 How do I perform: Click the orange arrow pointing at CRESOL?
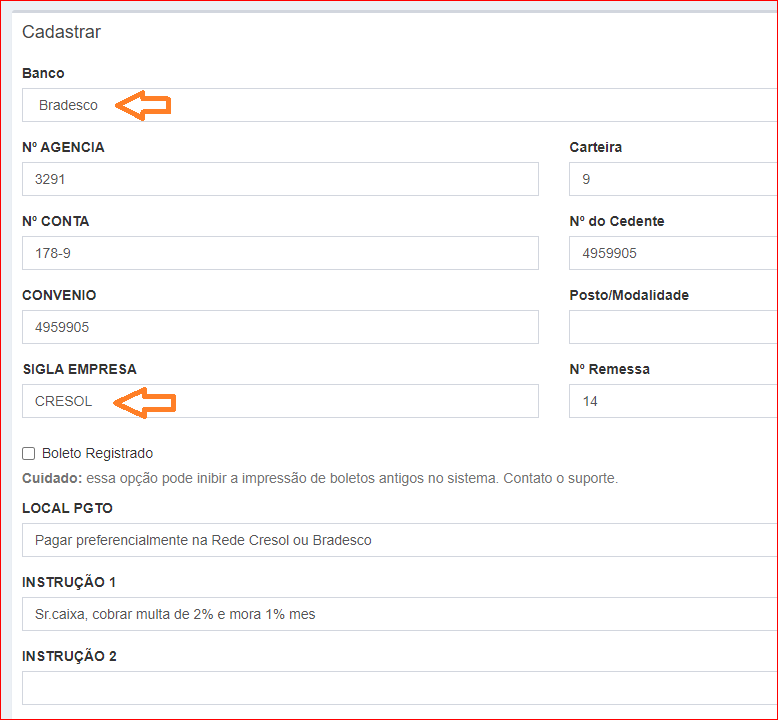(x=145, y=402)
